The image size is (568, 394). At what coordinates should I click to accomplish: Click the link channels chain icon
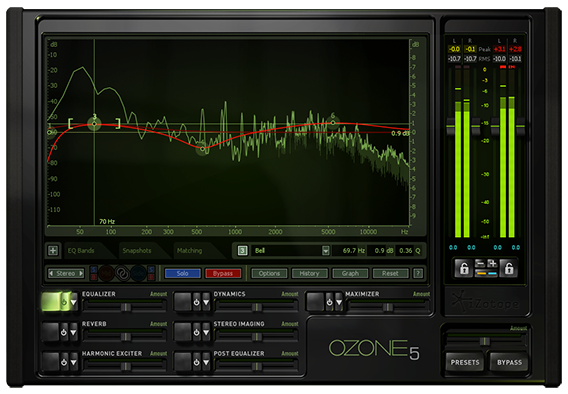click(x=122, y=273)
